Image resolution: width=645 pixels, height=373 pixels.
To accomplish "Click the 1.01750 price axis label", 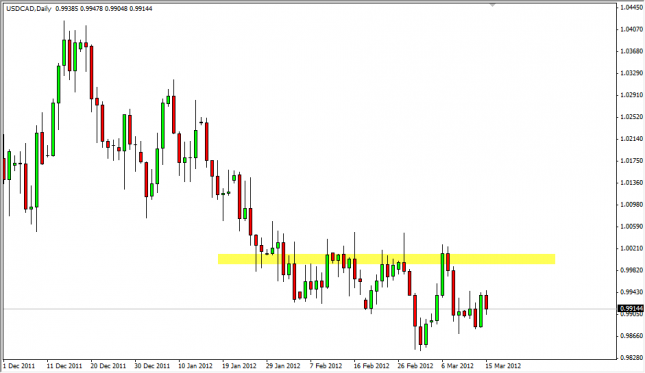I will click(x=631, y=160).
